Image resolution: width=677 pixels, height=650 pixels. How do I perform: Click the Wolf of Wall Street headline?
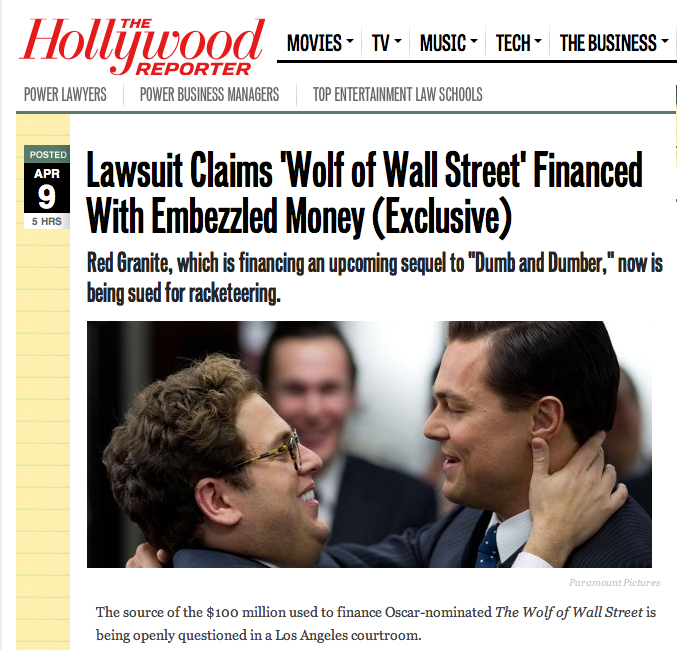365,193
